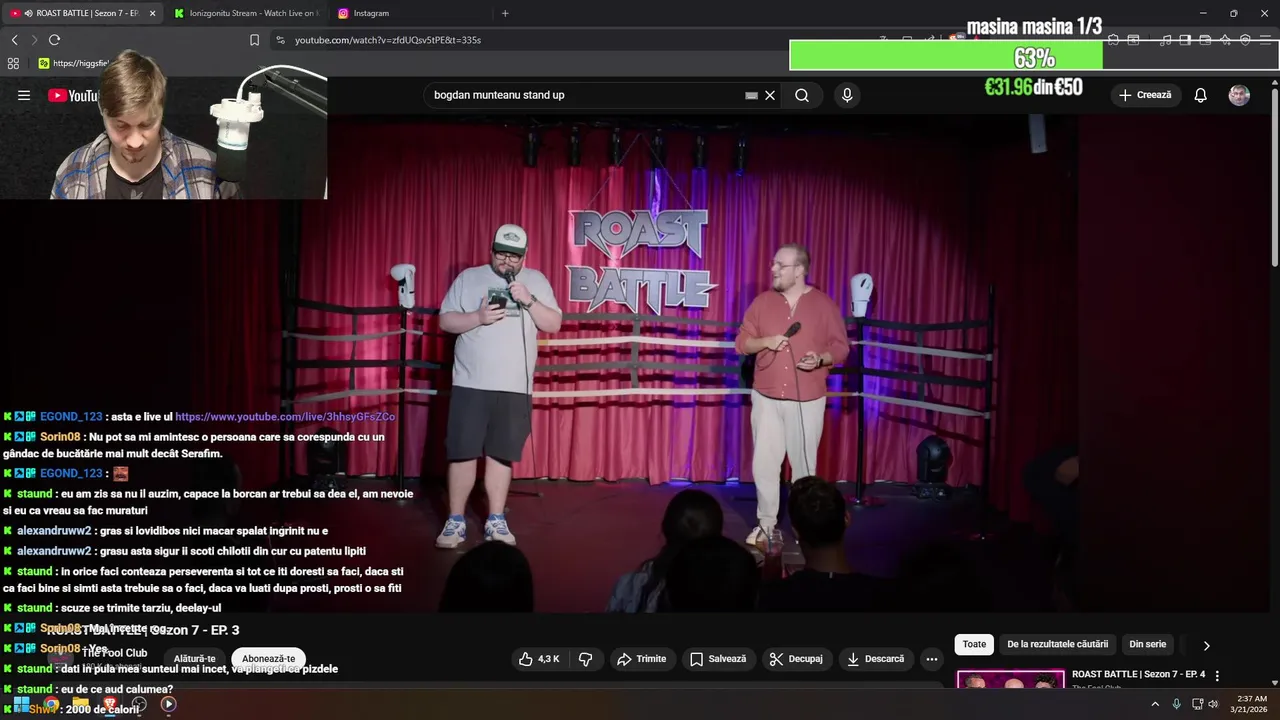Open the Windows Start button
The height and width of the screenshot is (720, 1280).
tap(21, 704)
